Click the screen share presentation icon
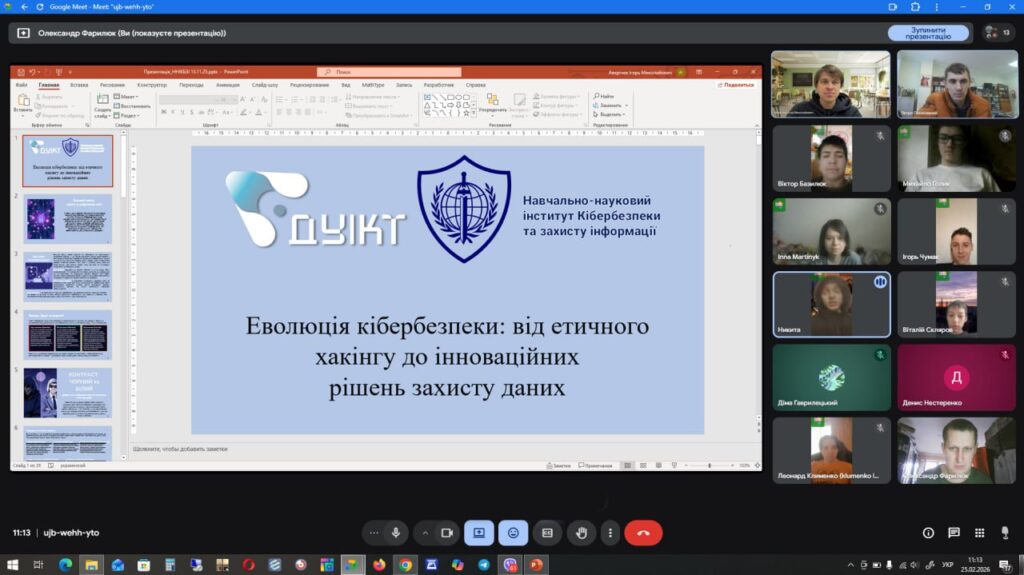 pos(479,533)
